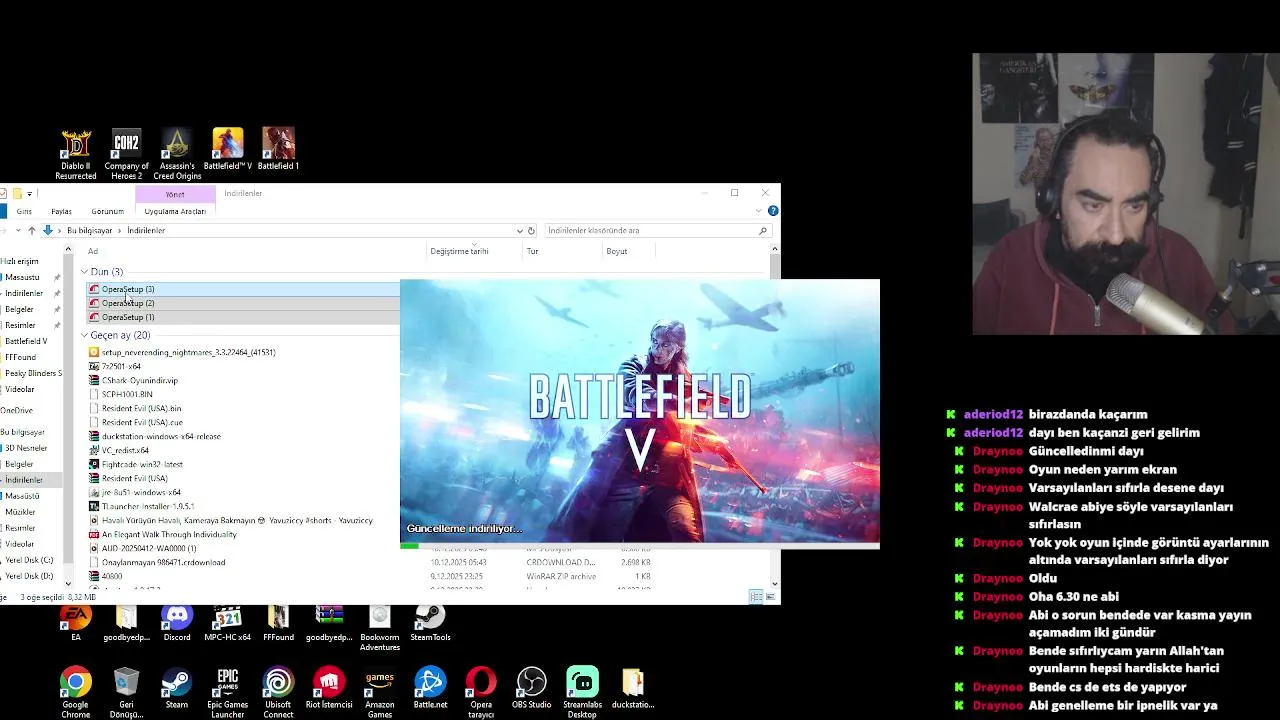Select the OperaSetup (1) file
This screenshot has width=1280, height=720.
pyautogui.click(x=128, y=317)
